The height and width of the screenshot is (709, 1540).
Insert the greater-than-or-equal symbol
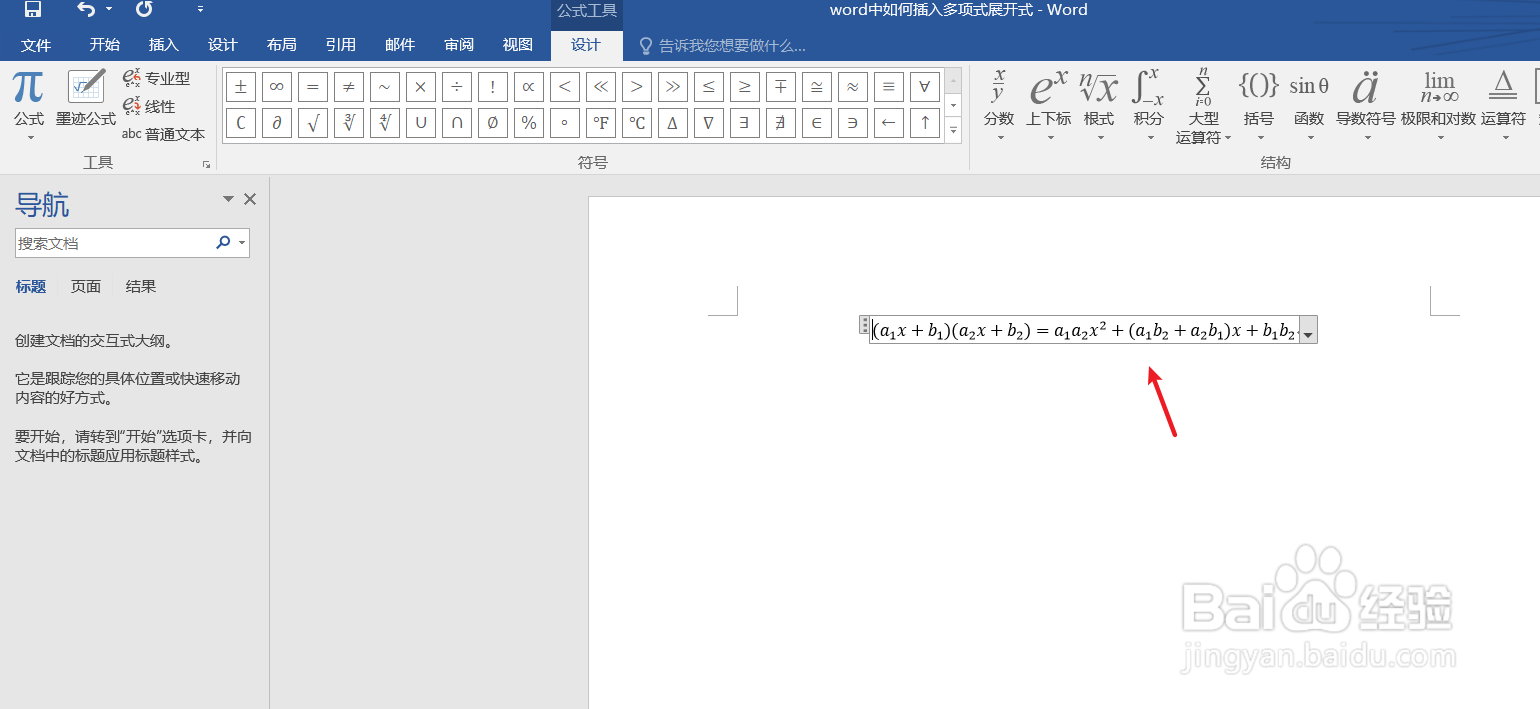[745, 87]
